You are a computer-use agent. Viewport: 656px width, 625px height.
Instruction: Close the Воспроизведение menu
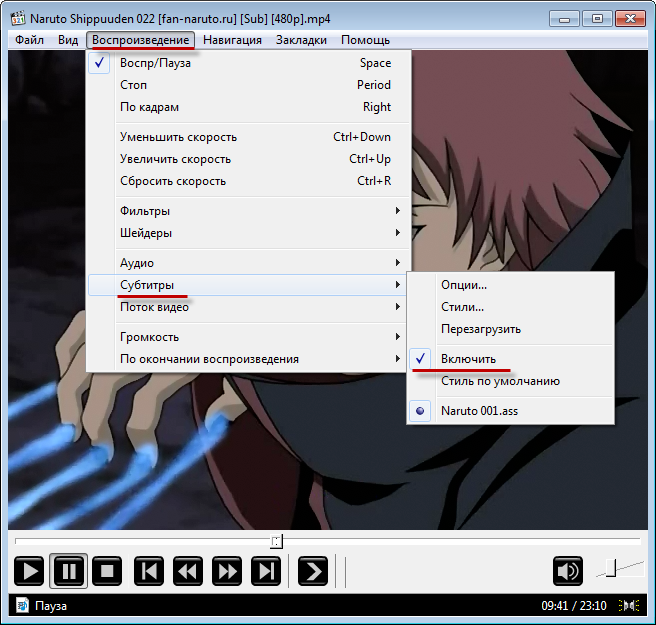141,40
